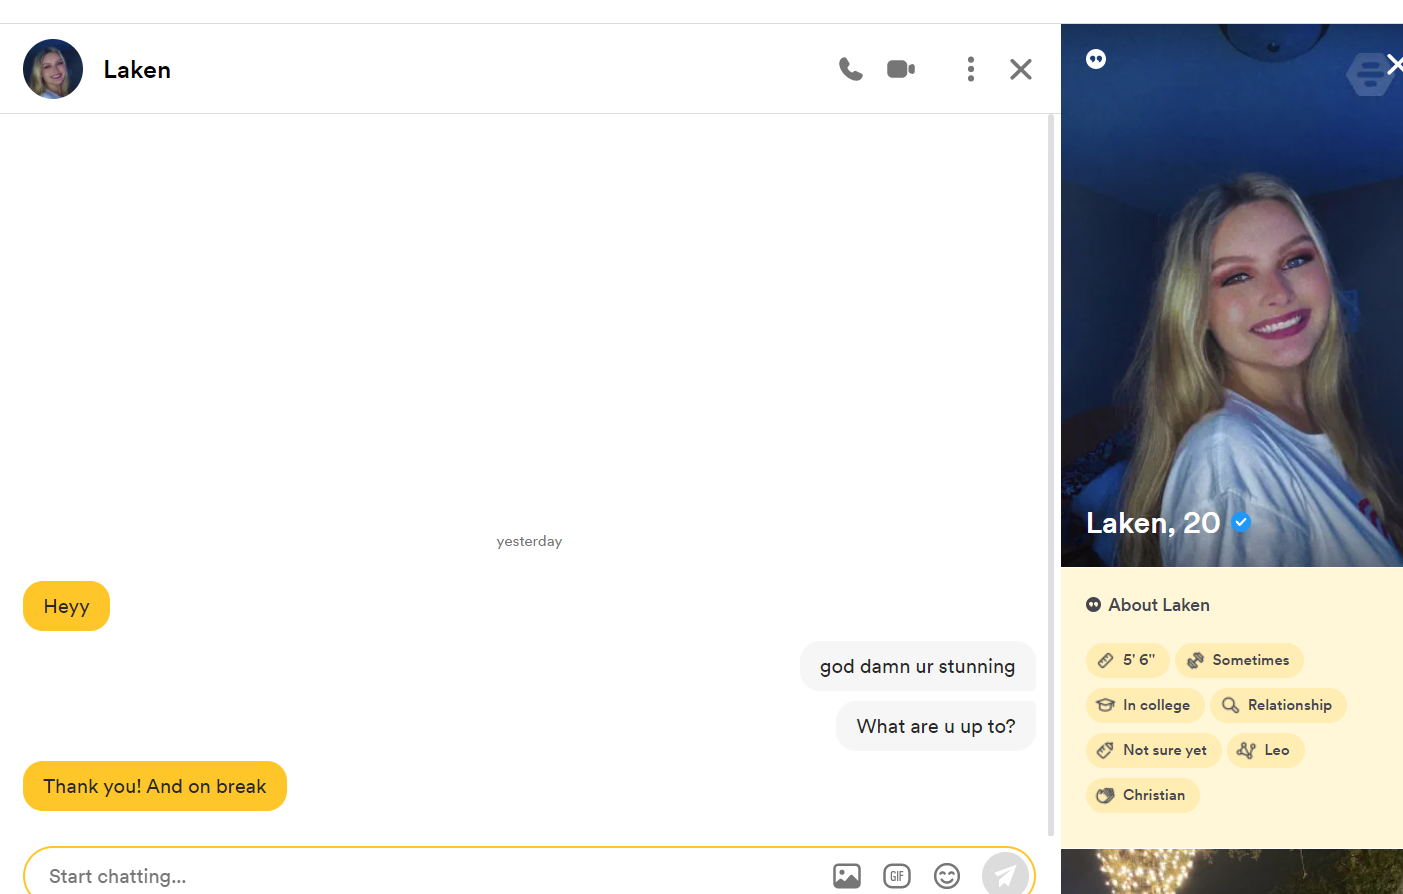The width and height of the screenshot is (1403, 894).
Task: Open the GIF picker
Action: (897, 876)
